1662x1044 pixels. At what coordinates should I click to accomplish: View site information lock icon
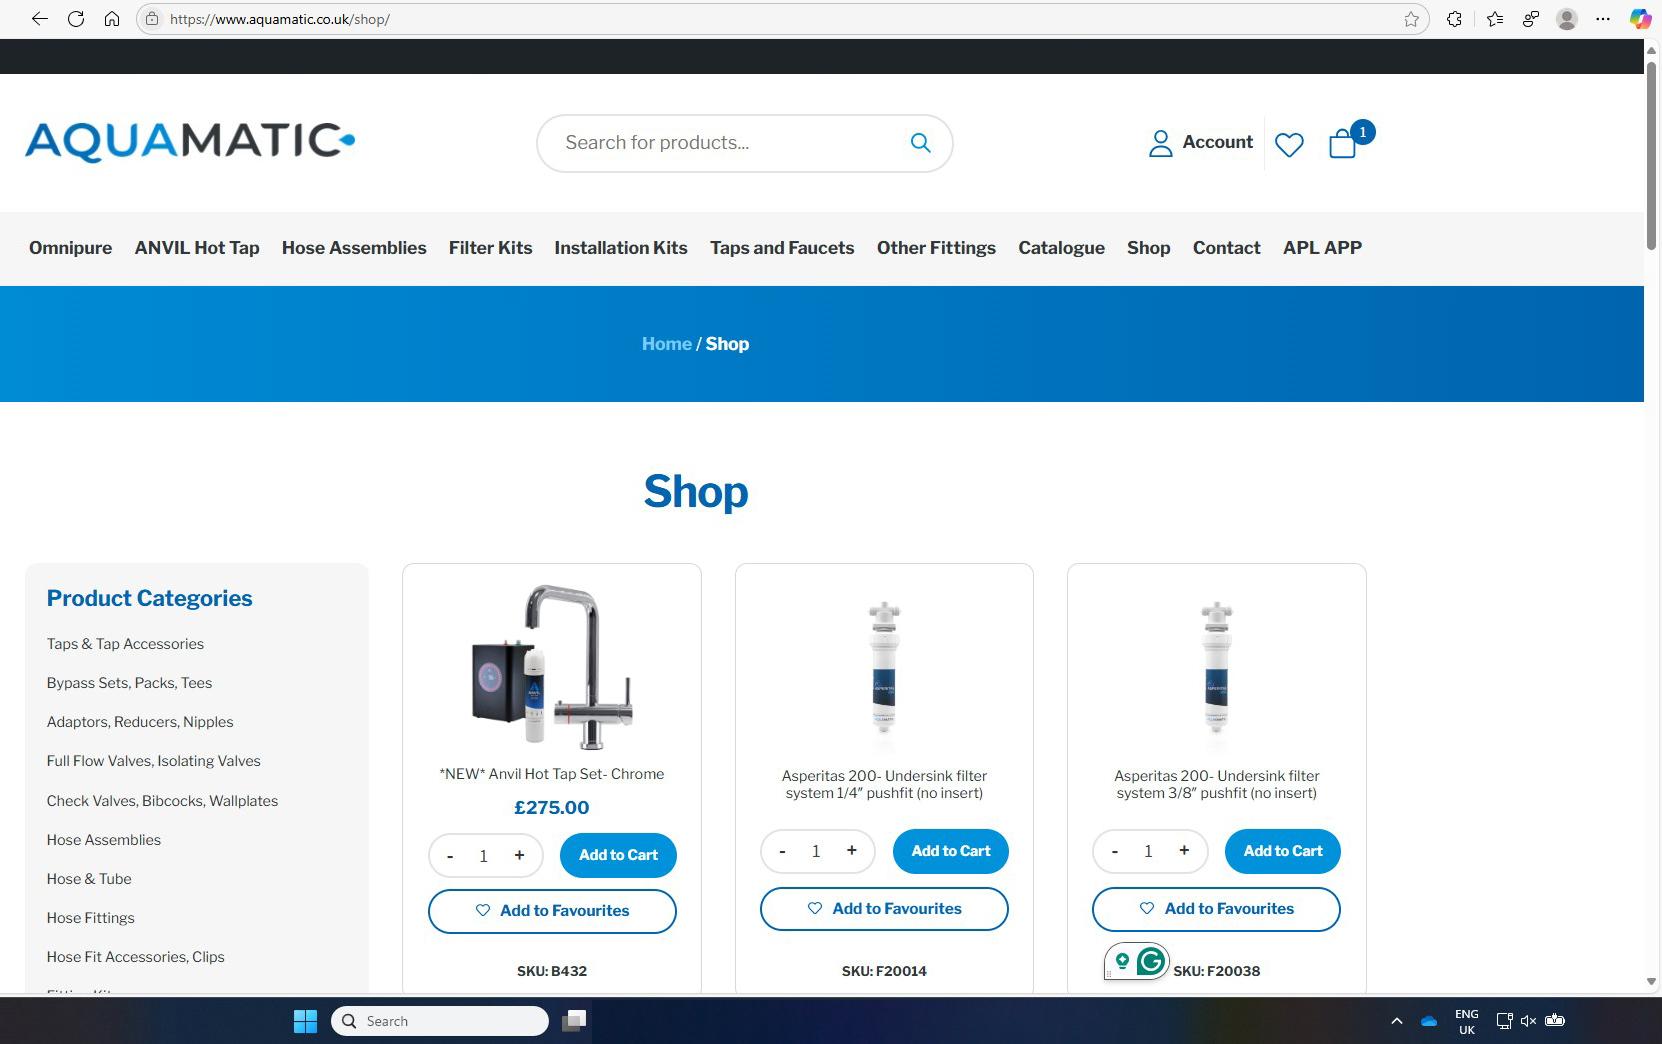[x=152, y=19]
